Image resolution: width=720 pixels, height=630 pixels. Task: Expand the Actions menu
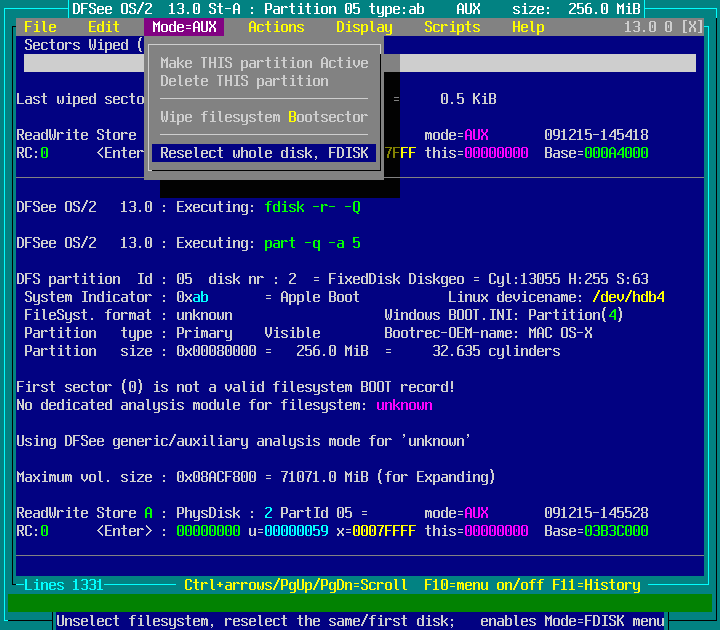point(276,27)
